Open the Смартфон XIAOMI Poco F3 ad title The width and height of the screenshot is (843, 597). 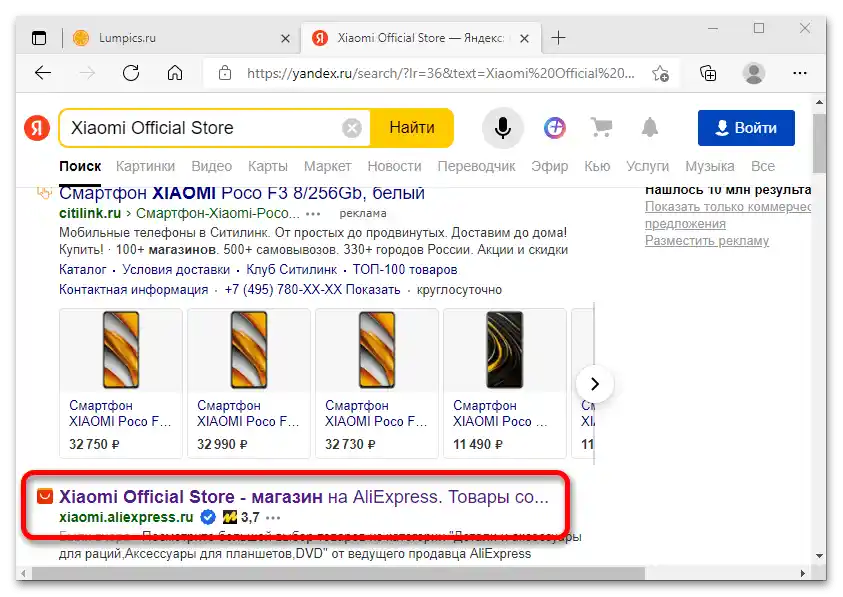(242, 194)
